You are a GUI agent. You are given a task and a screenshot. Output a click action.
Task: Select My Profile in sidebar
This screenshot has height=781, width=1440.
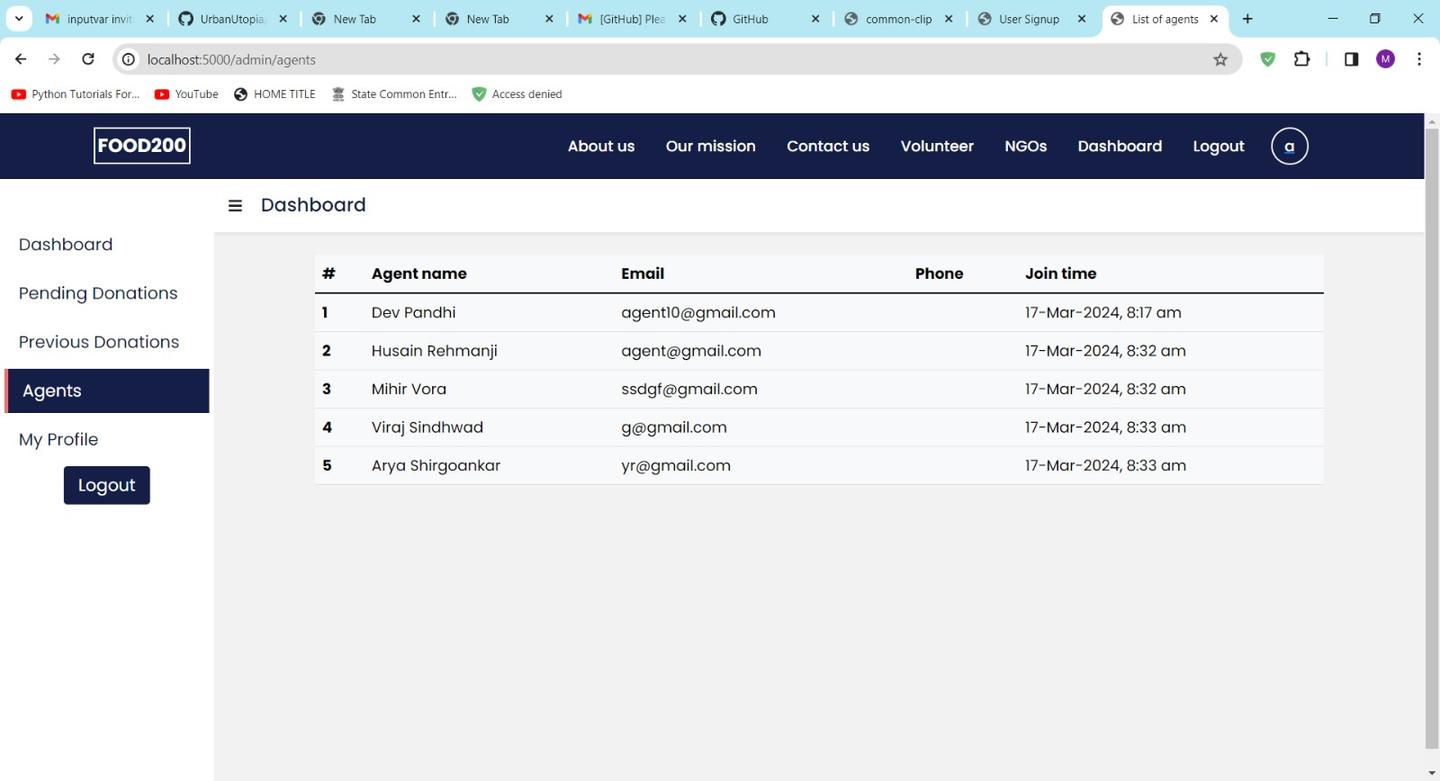(x=58, y=440)
